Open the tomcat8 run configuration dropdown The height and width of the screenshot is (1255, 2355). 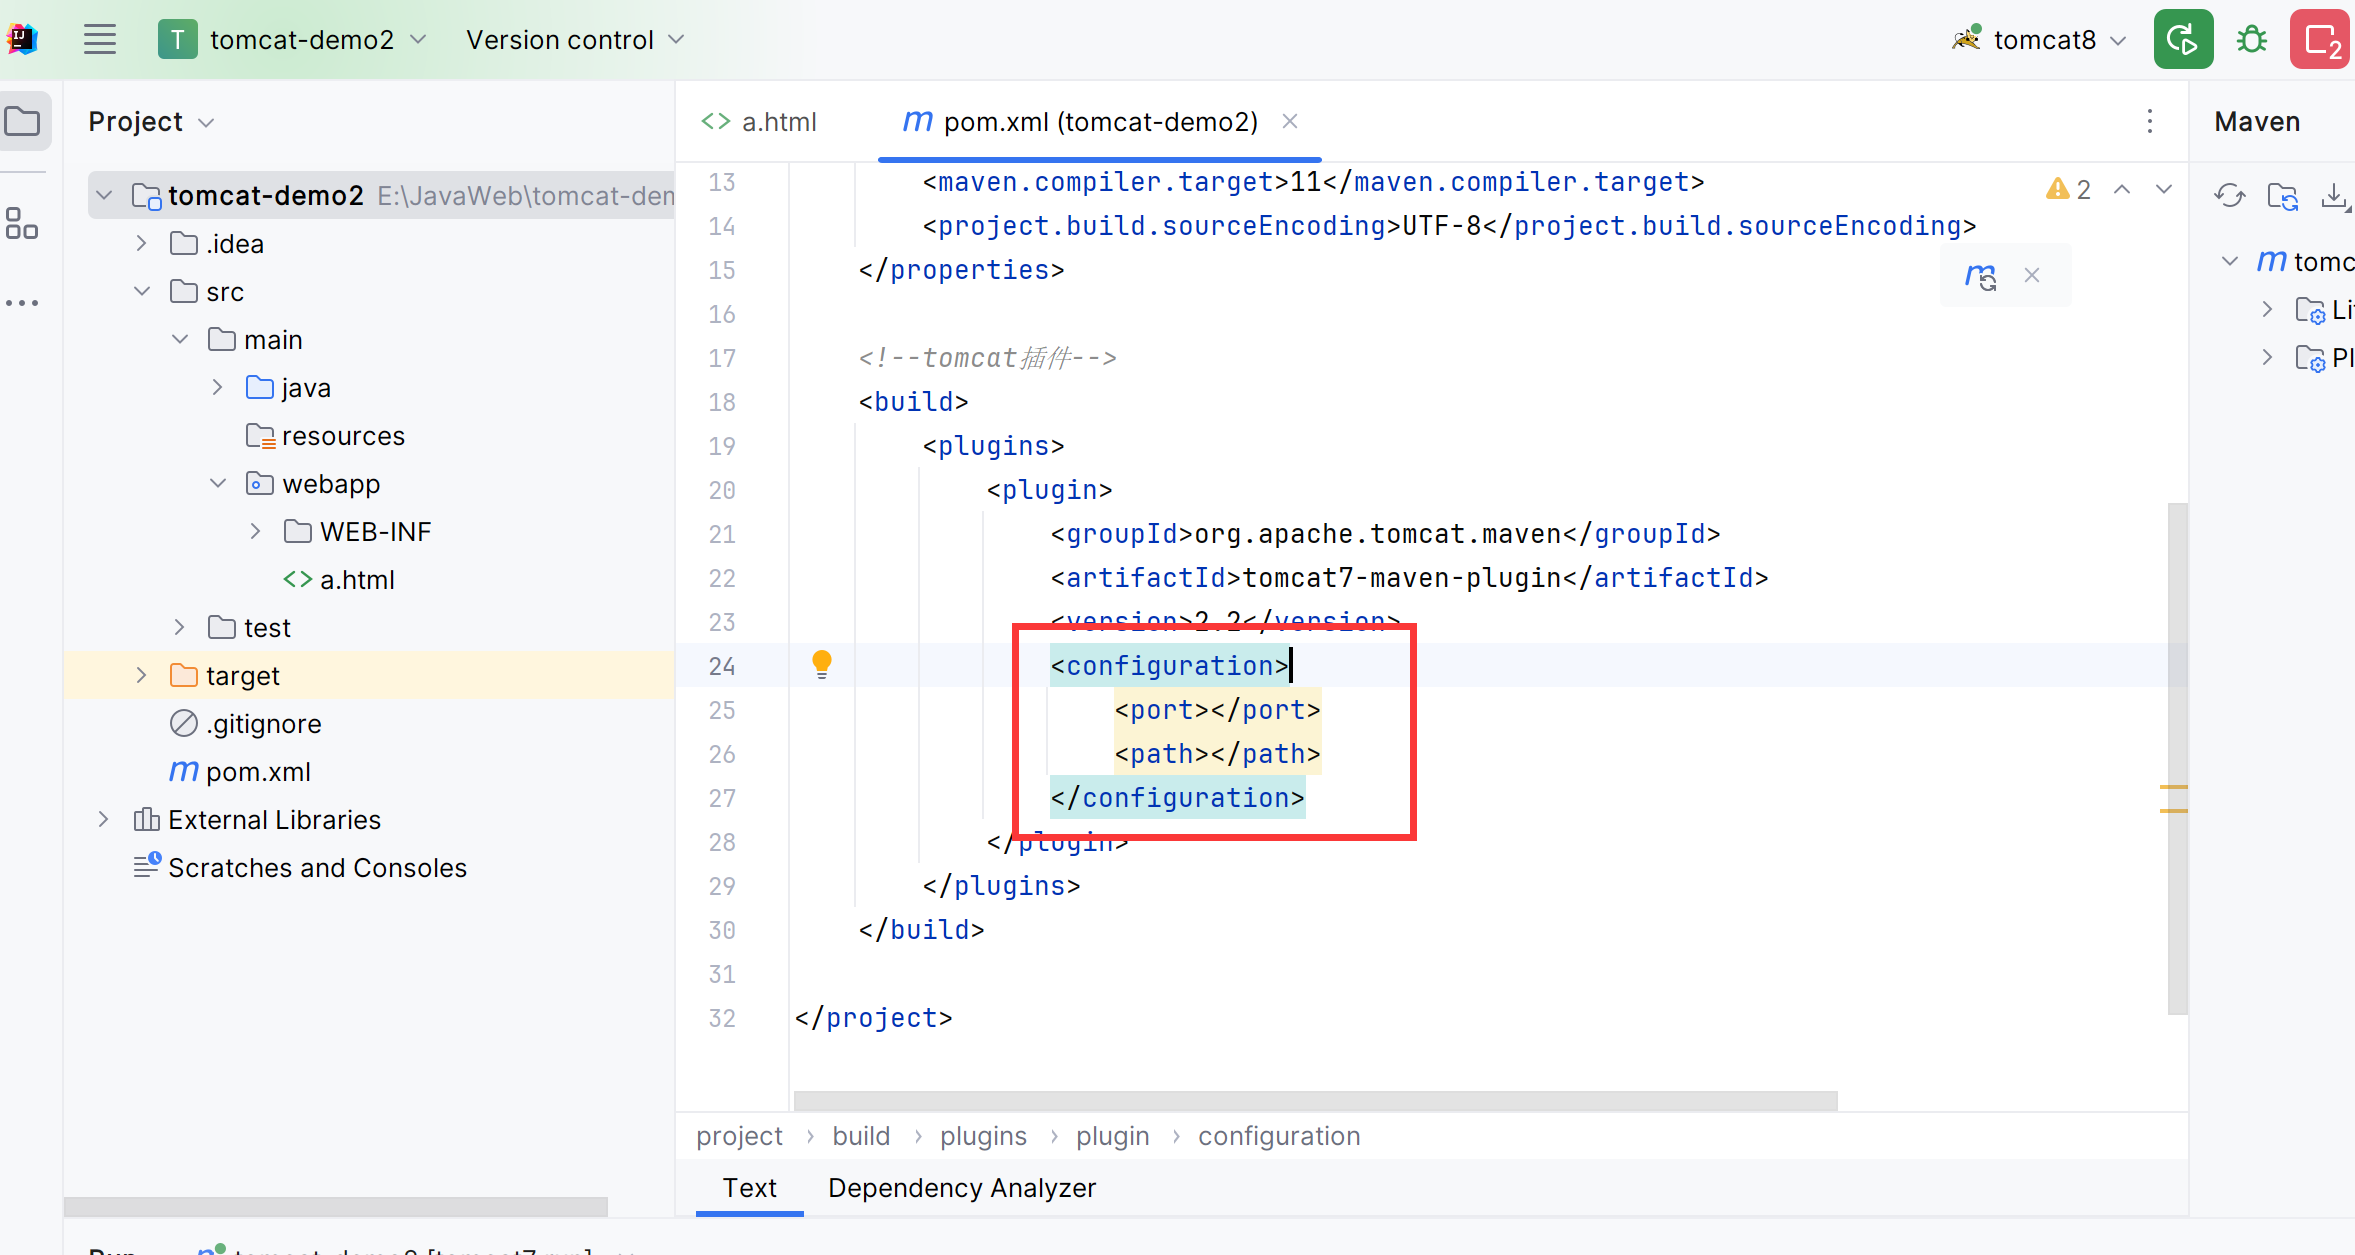point(2043,40)
